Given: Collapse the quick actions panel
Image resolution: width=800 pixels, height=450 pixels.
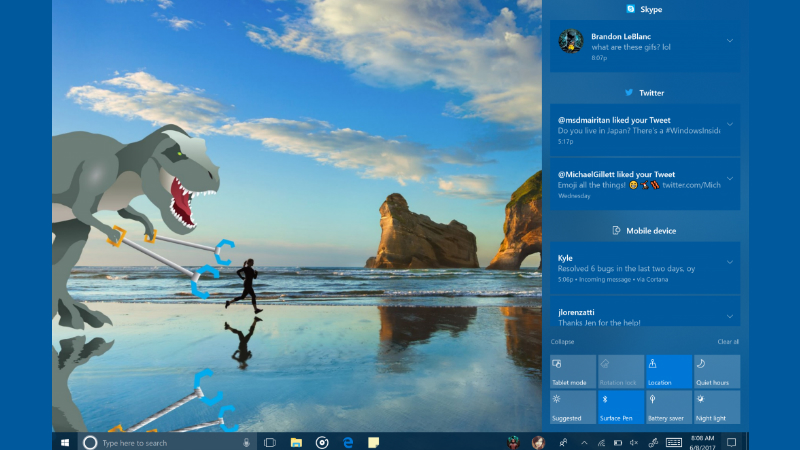Looking at the screenshot, I should pos(561,342).
